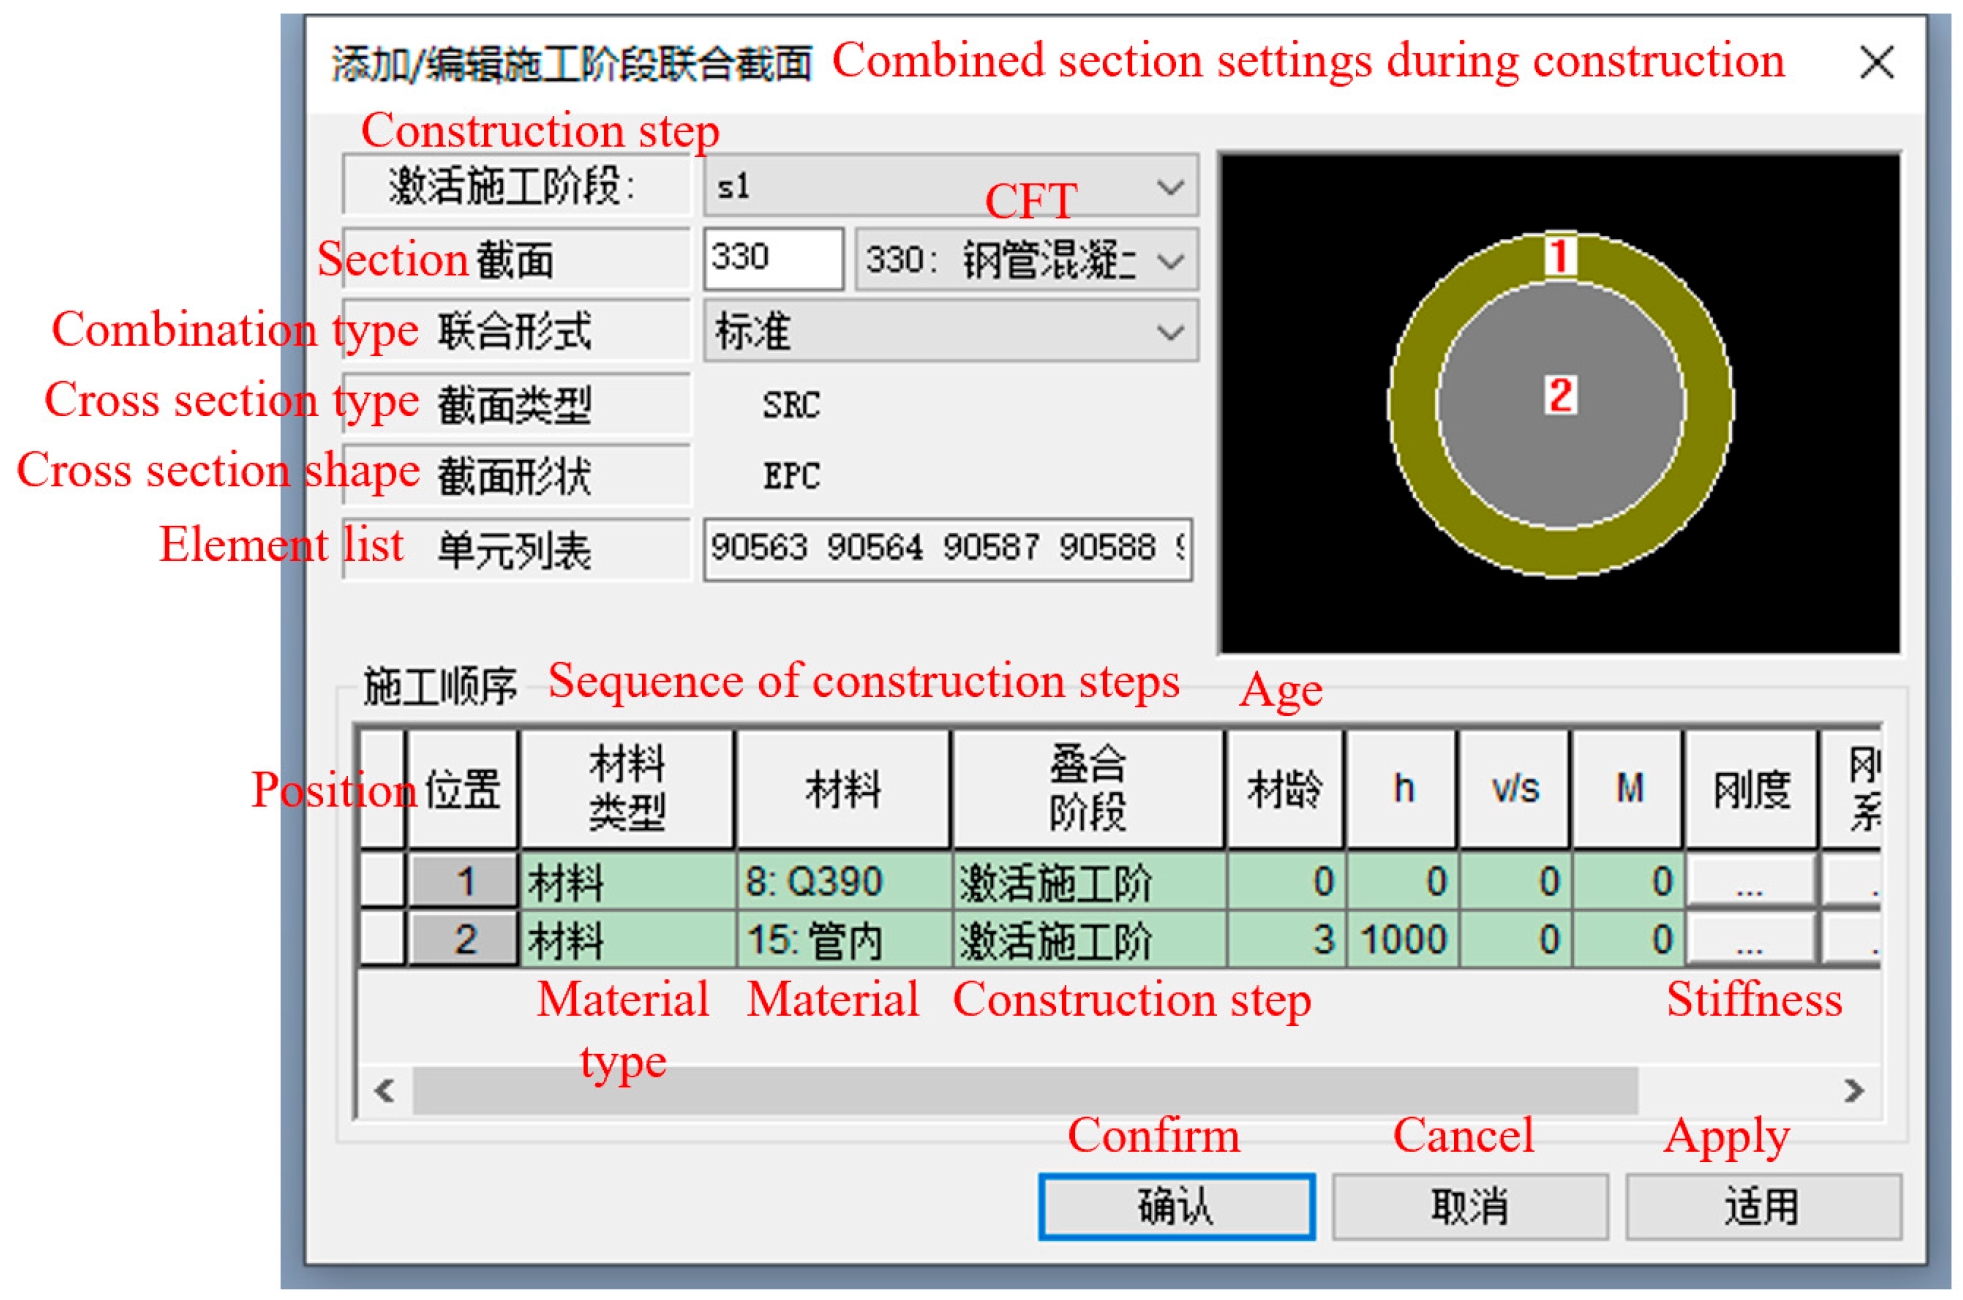Click the element list input field
This screenshot has height=1300, width=1963.
point(946,548)
